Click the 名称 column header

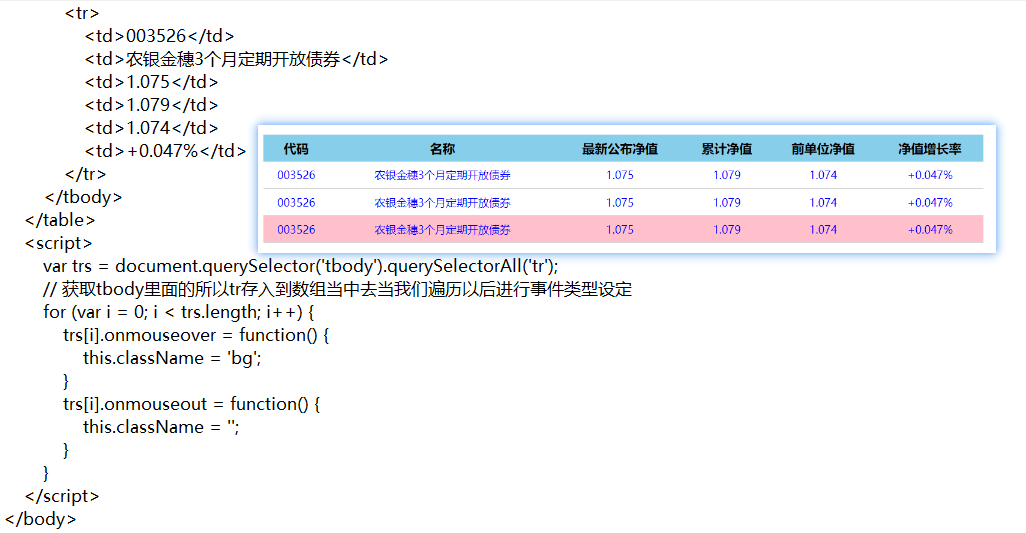(x=442, y=149)
